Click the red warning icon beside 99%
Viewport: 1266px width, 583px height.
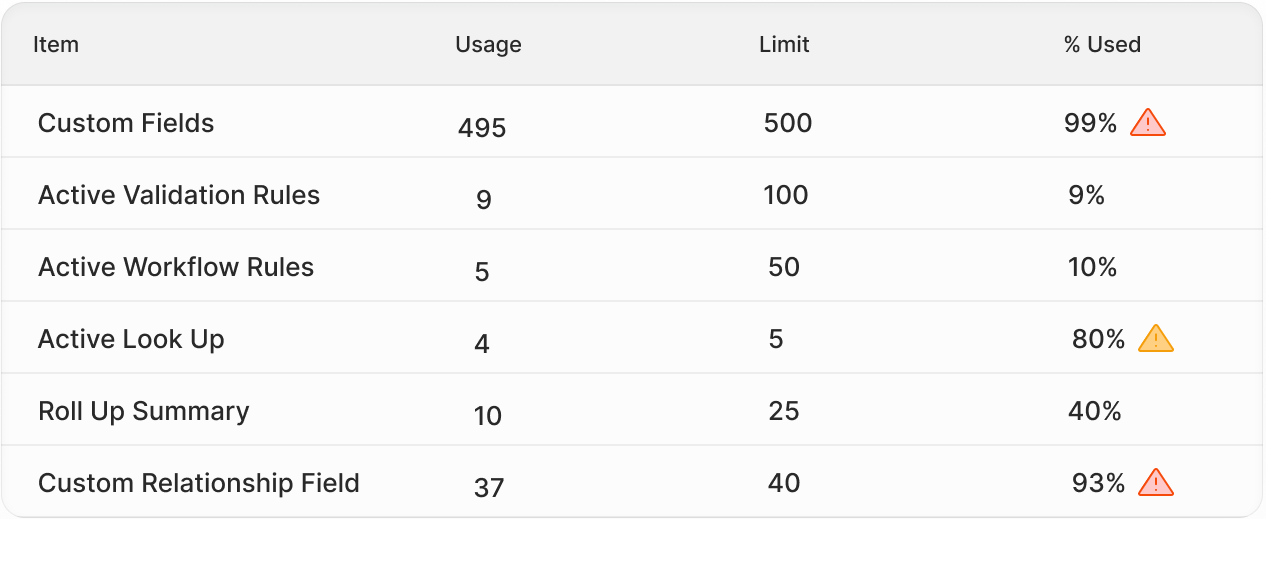click(1148, 123)
